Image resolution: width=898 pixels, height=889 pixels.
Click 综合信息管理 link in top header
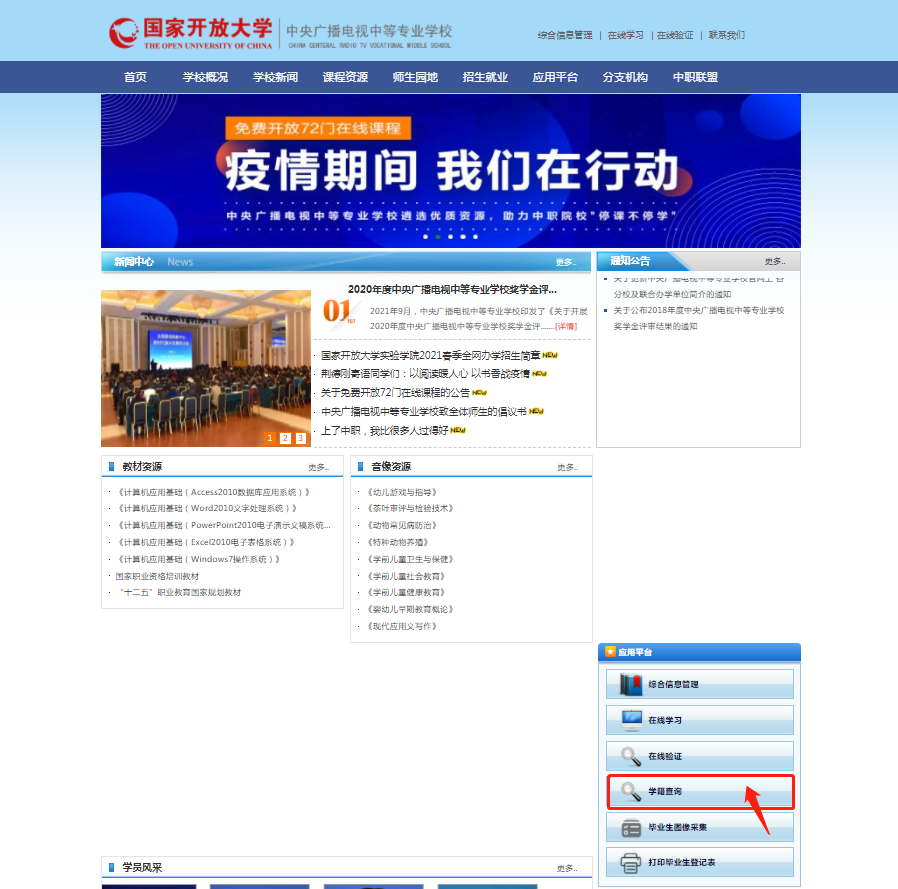click(x=565, y=35)
